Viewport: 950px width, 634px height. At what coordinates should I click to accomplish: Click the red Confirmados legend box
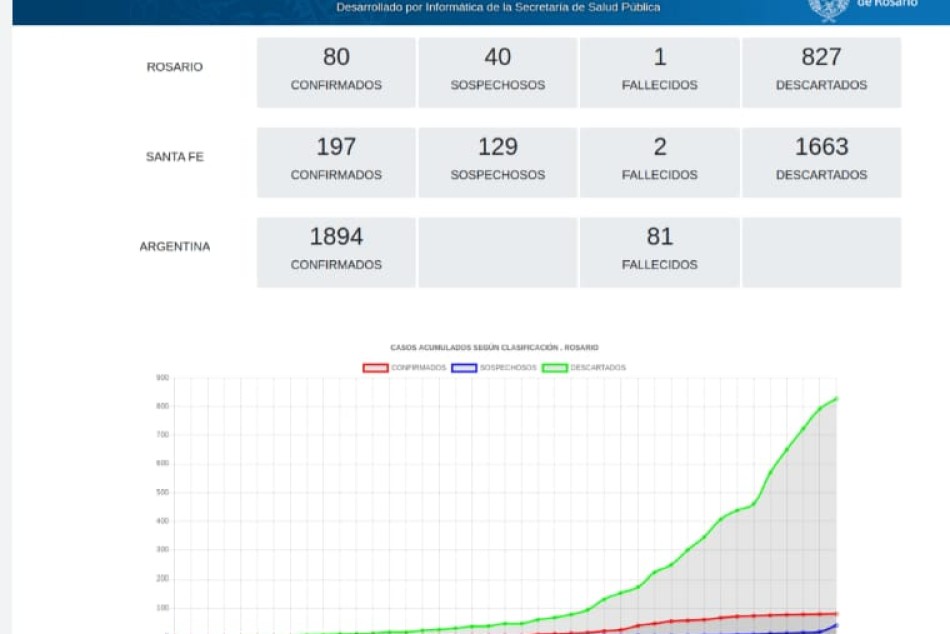[375, 368]
